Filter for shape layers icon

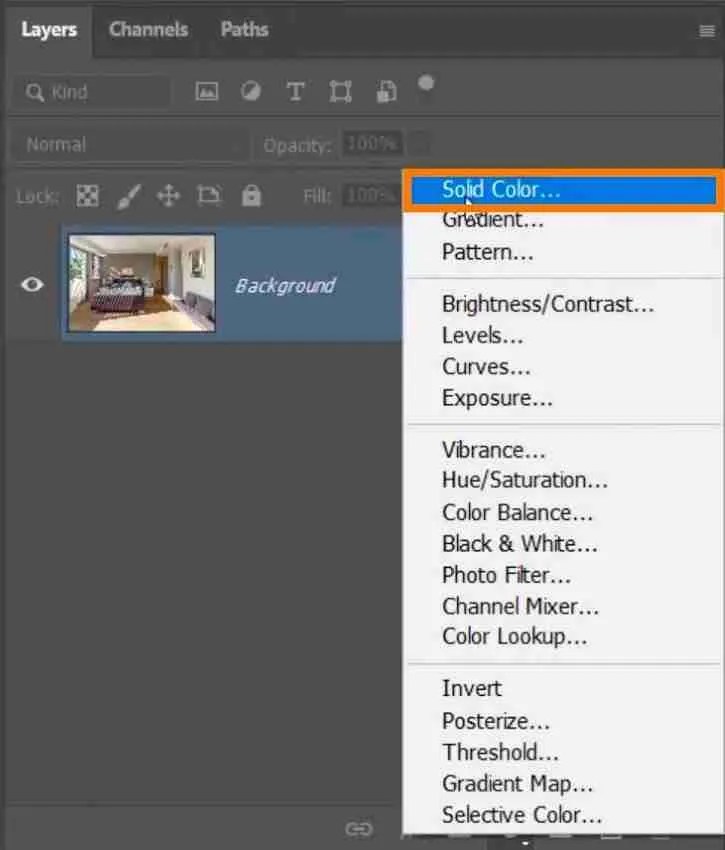(341, 92)
